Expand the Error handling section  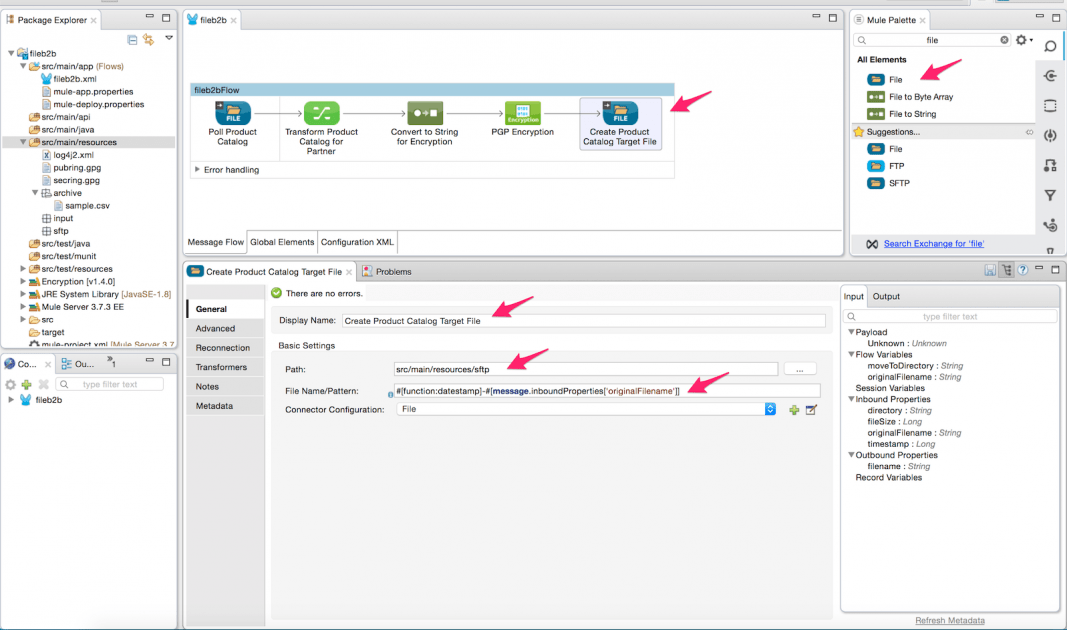pyautogui.click(x=196, y=171)
